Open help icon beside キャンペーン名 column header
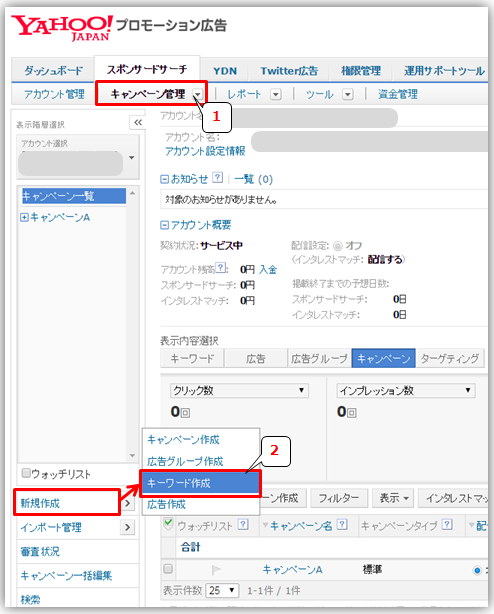494x614 pixels. 342,524
